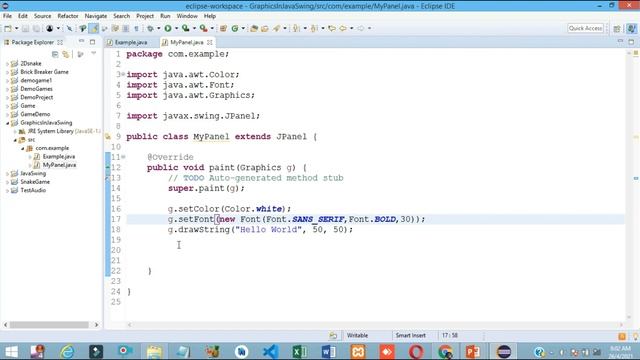640x360 pixels.
Task: Switch to the Example.java editor tab
Action: pos(131,42)
